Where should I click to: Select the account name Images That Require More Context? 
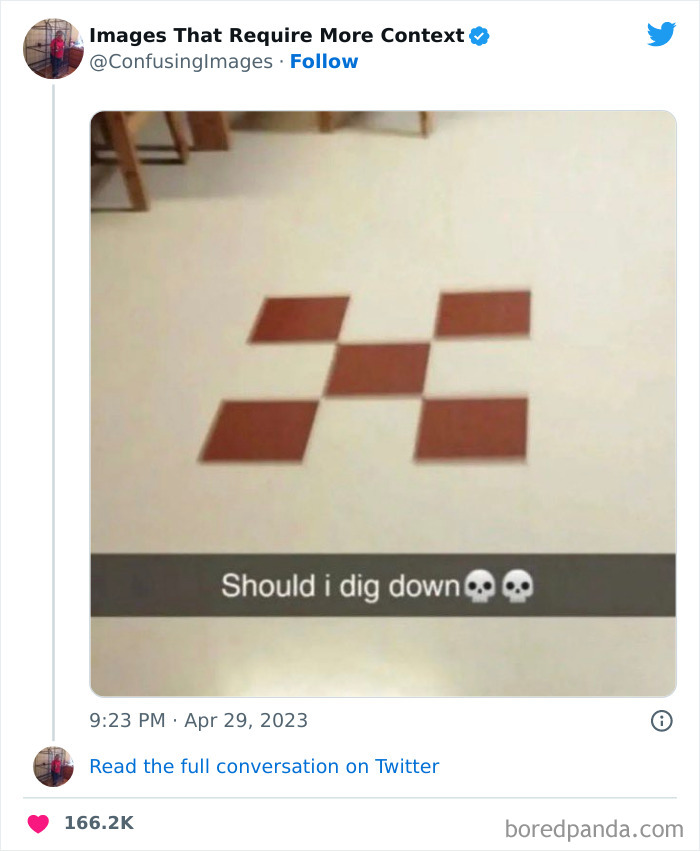273,34
